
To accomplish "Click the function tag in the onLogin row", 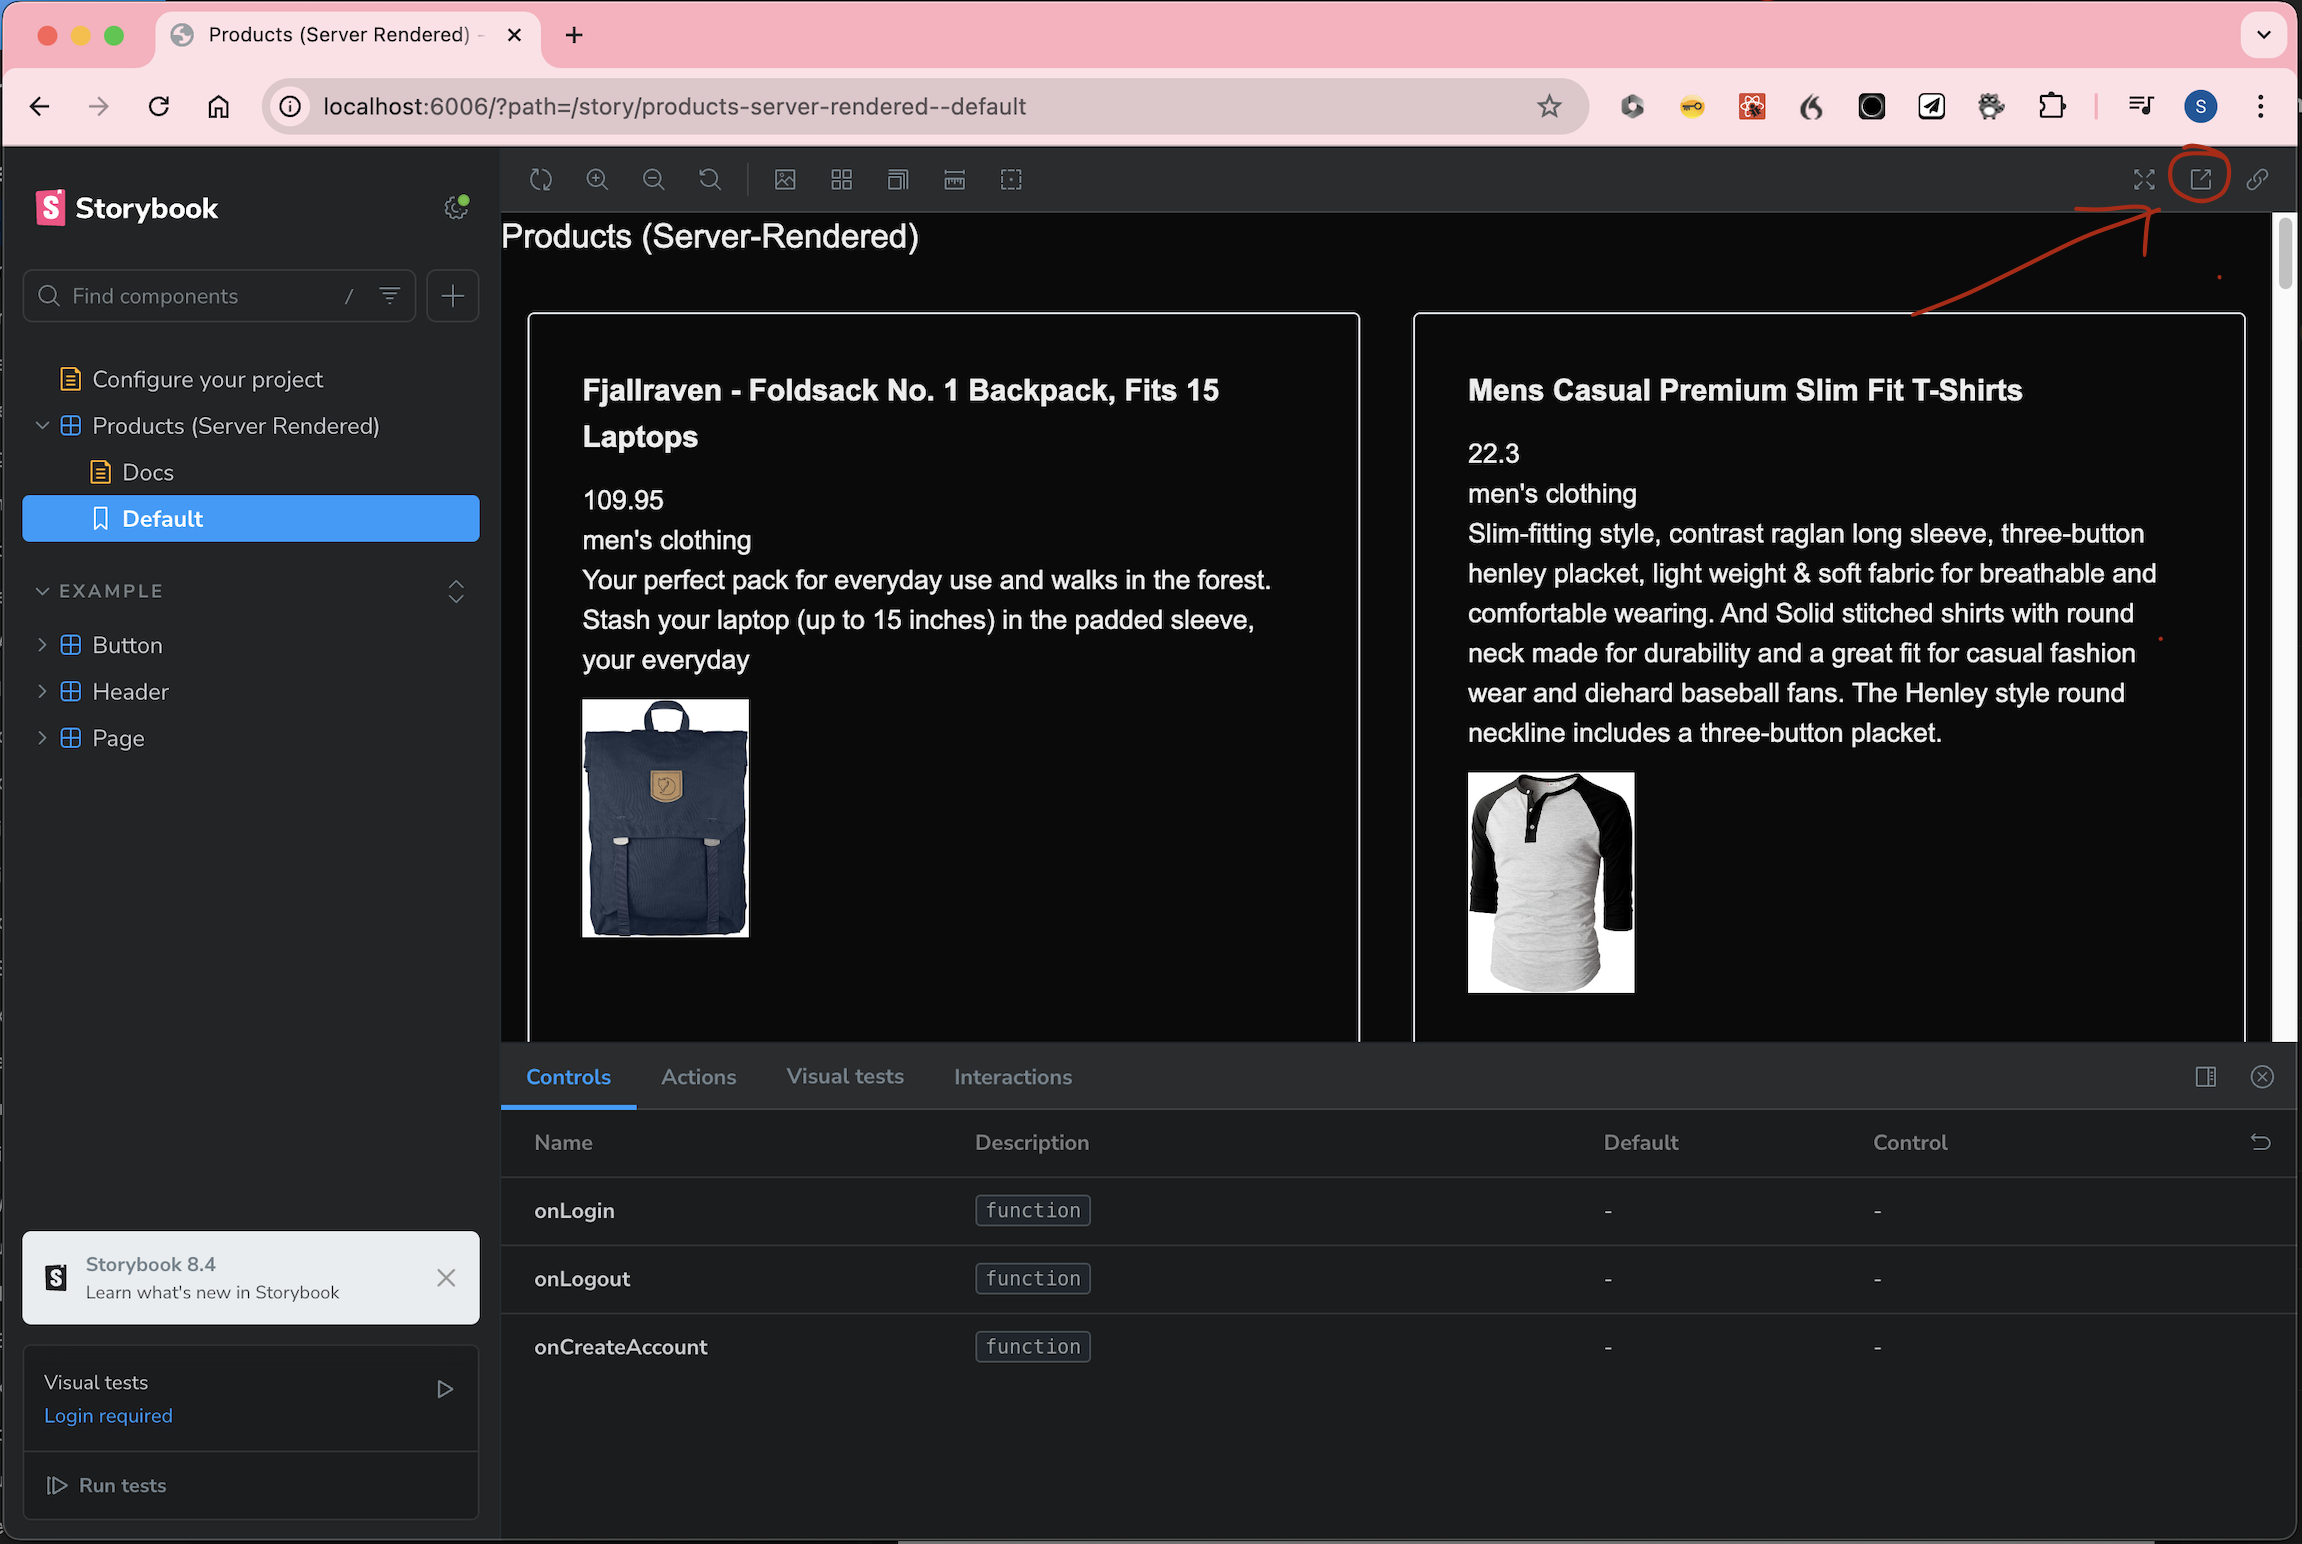I will [1033, 1211].
